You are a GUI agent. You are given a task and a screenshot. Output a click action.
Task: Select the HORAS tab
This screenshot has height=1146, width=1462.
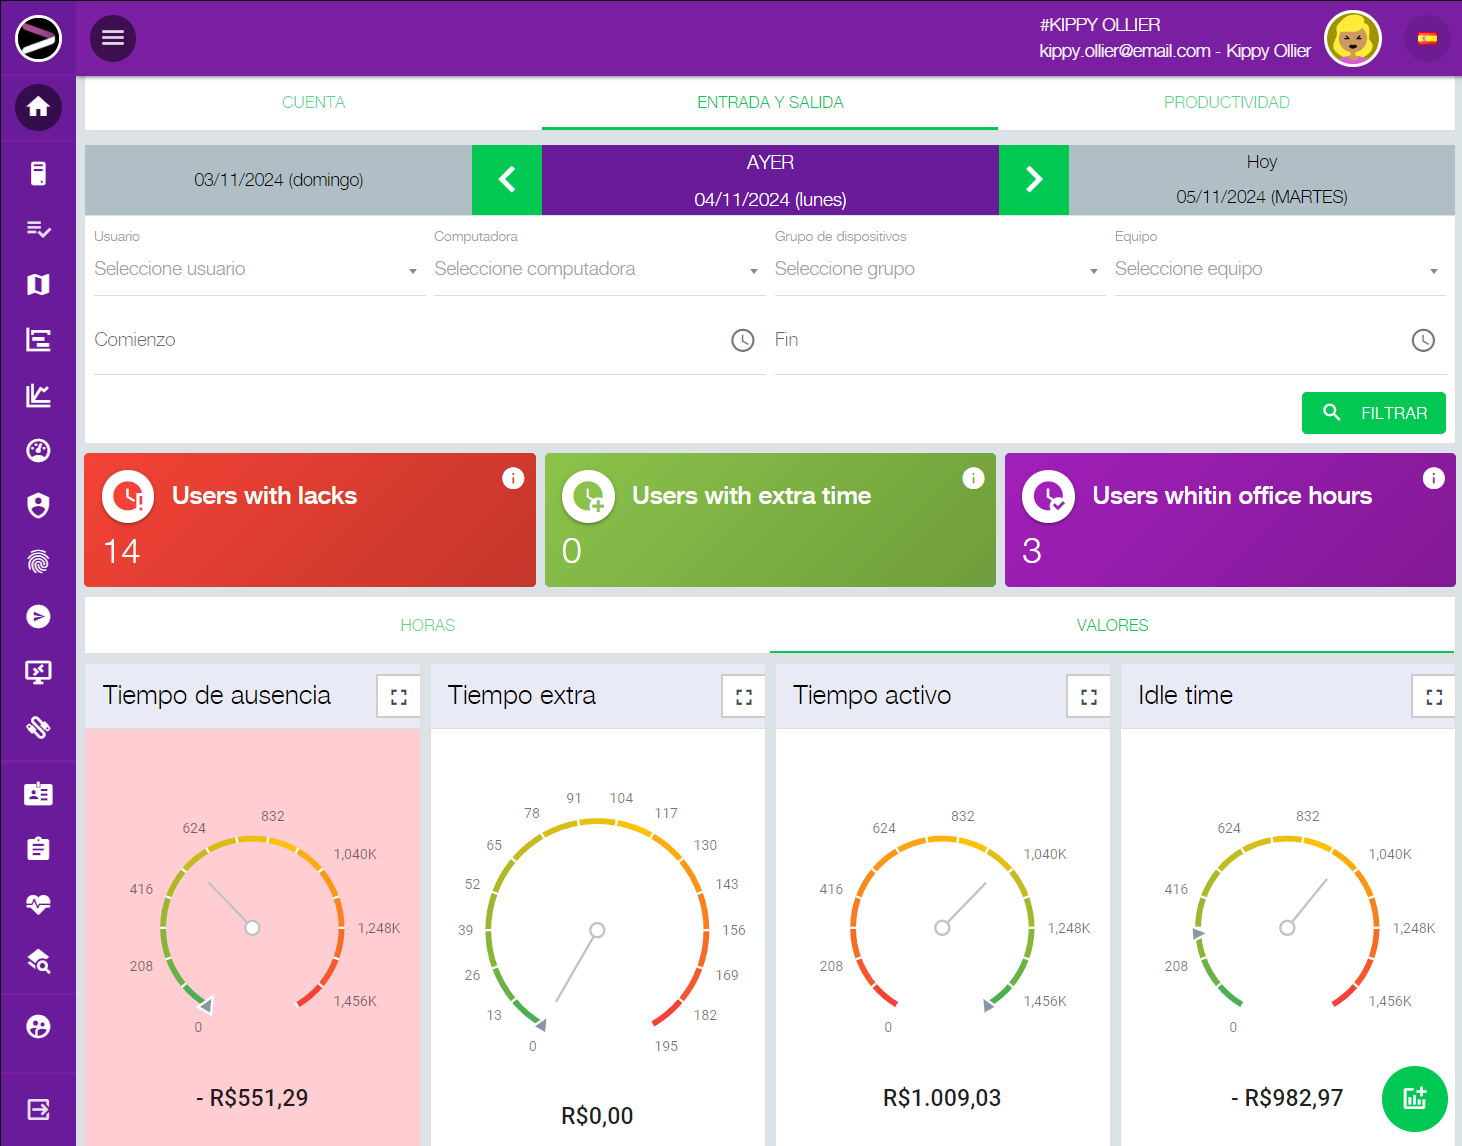[427, 625]
